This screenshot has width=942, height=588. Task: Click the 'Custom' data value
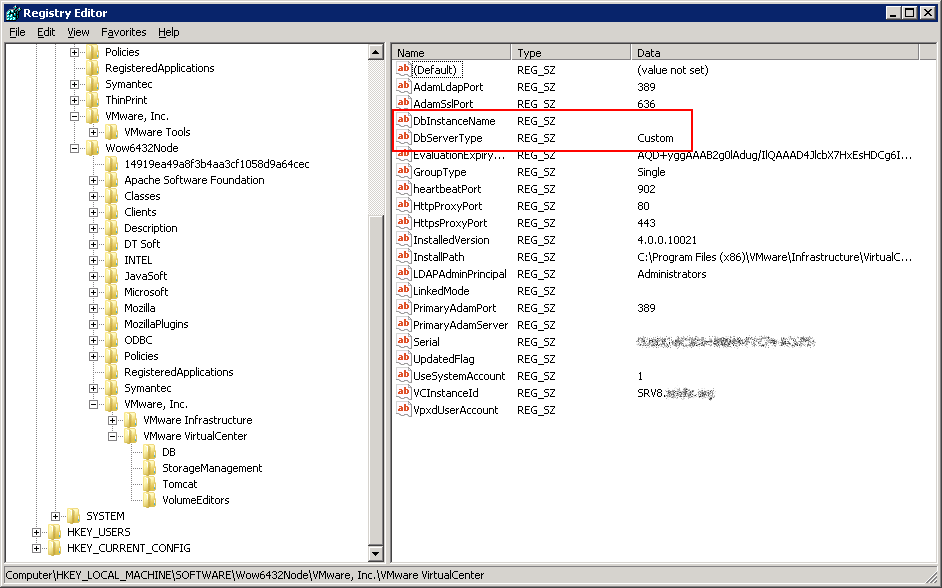[x=655, y=138]
